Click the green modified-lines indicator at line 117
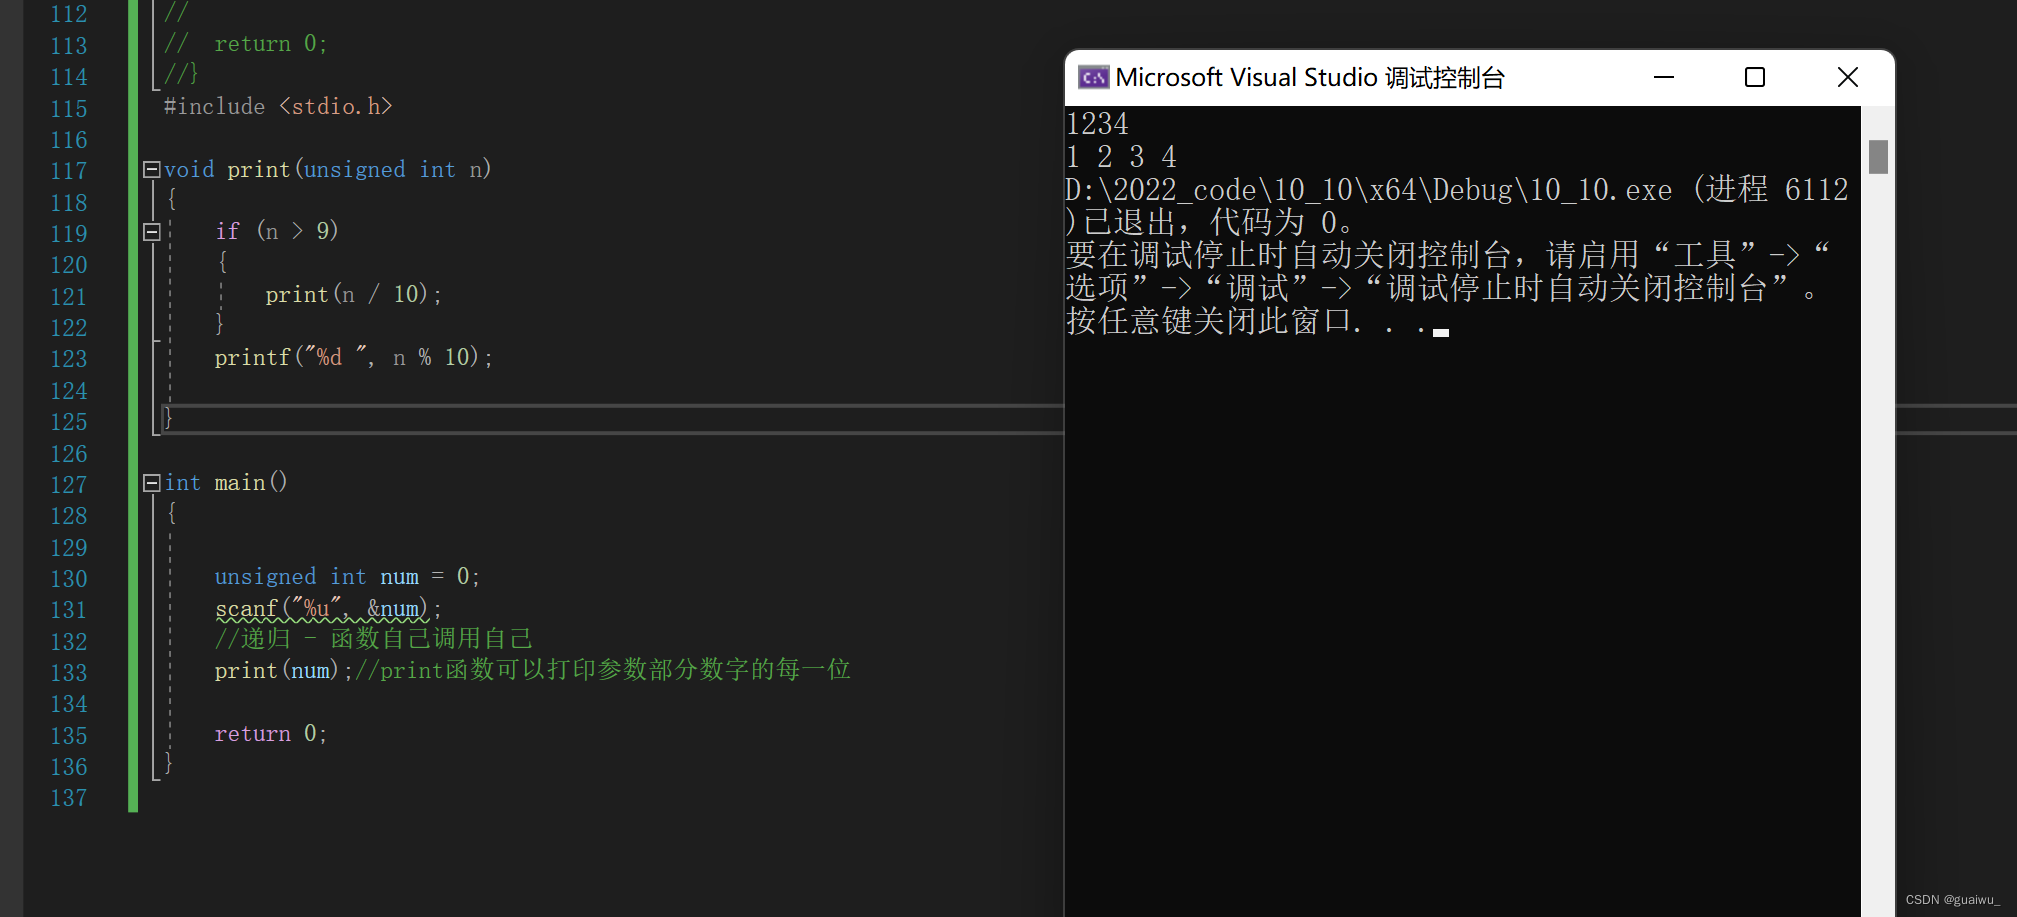Screen dimensions: 2017x917 click(x=132, y=170)
